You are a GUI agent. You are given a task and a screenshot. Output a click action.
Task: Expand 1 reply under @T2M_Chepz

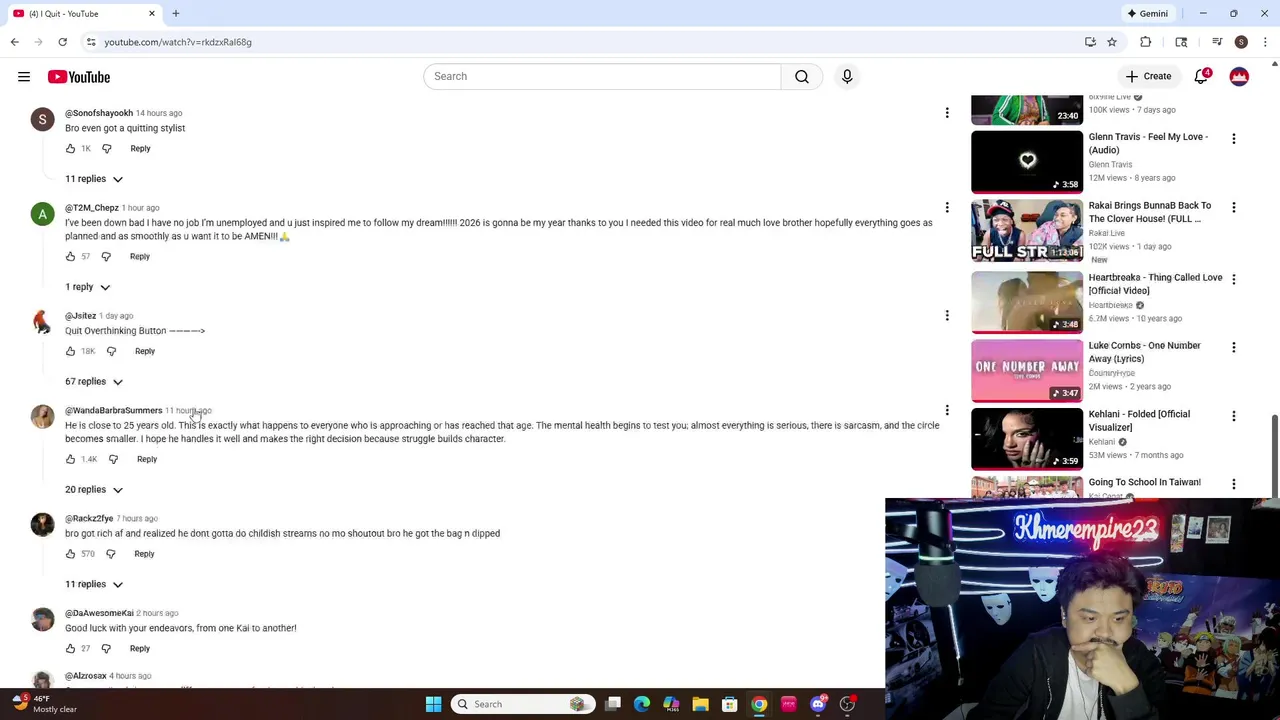(x=87, y=287)
